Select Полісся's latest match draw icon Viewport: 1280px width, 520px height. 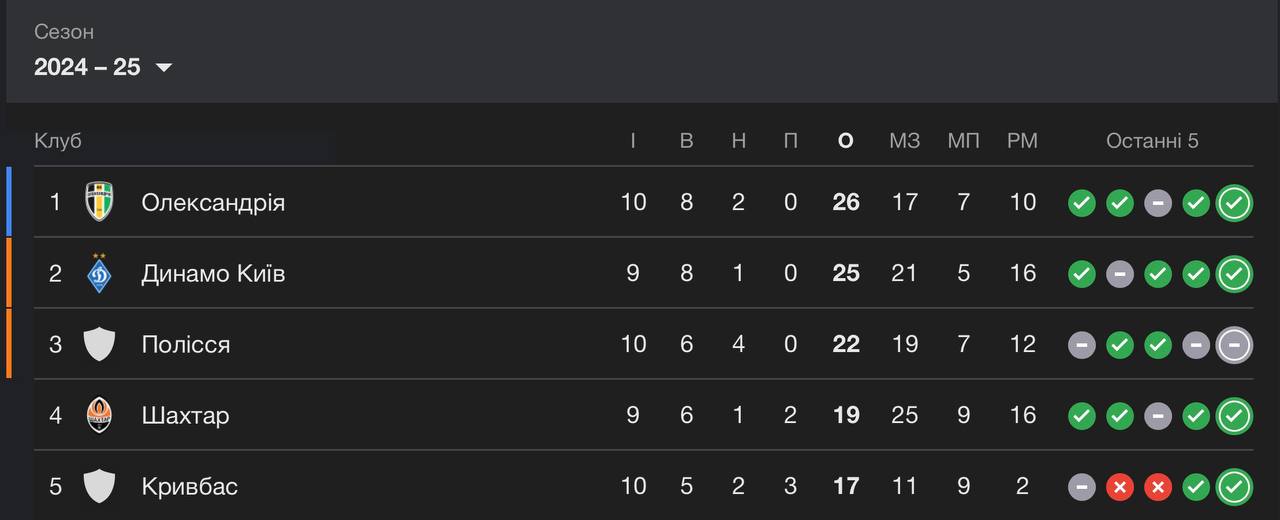(x=1234, y=345)
